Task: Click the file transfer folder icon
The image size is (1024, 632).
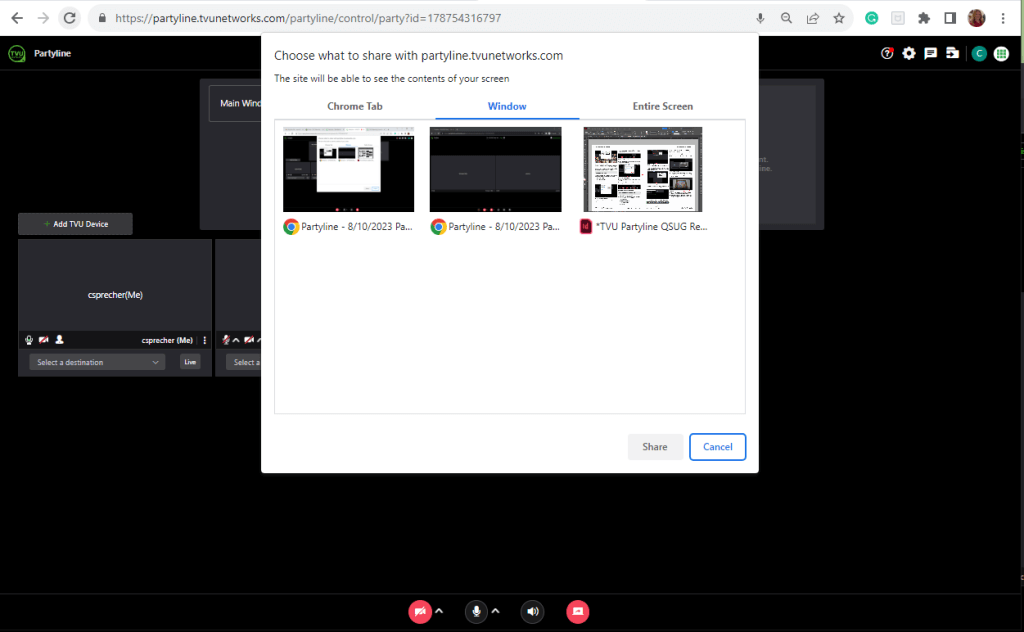Action: [x=953, y=54]
